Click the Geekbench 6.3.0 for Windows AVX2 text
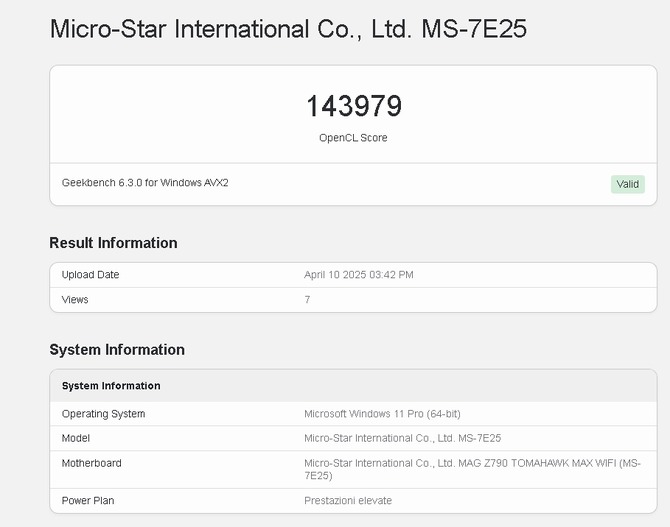The height and width of the screenshot is (527, 670). pos(145,183)
